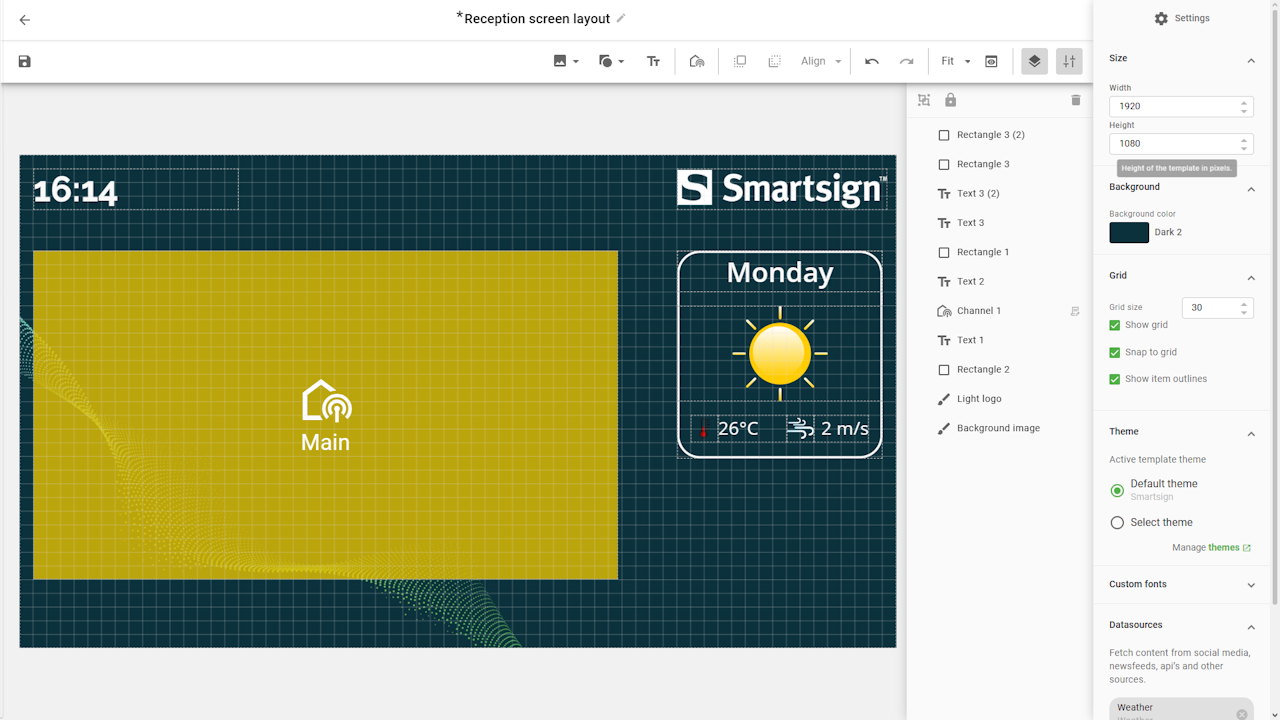Open the preview eye icon
The width and height of the screenshot is (1280, 720).
pos(991,62)
